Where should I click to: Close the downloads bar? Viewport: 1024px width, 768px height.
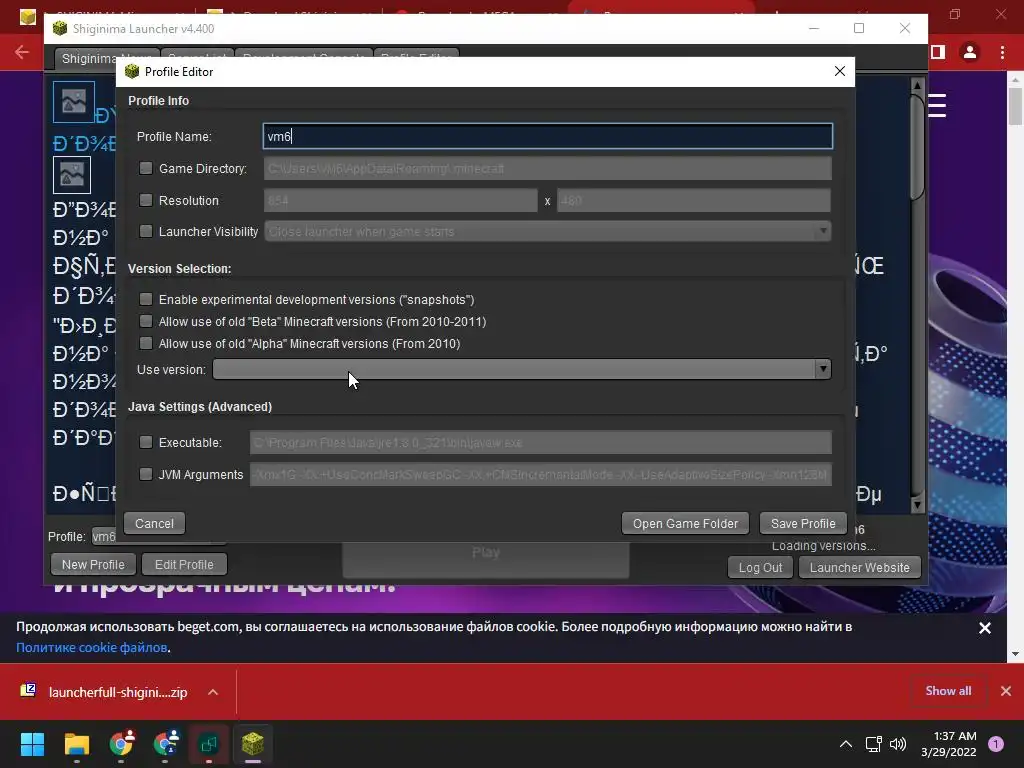point(1006,690)
